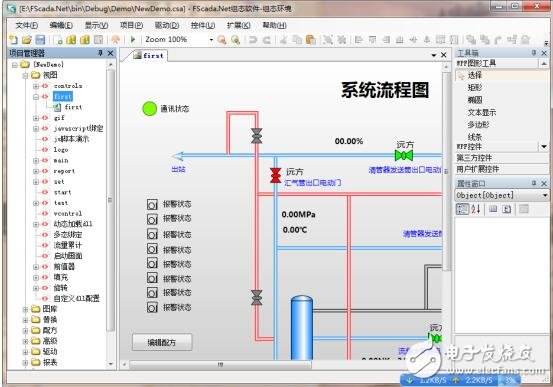Click the Redo arrow toolbar icon
The image size is (553, 387).
267,40
